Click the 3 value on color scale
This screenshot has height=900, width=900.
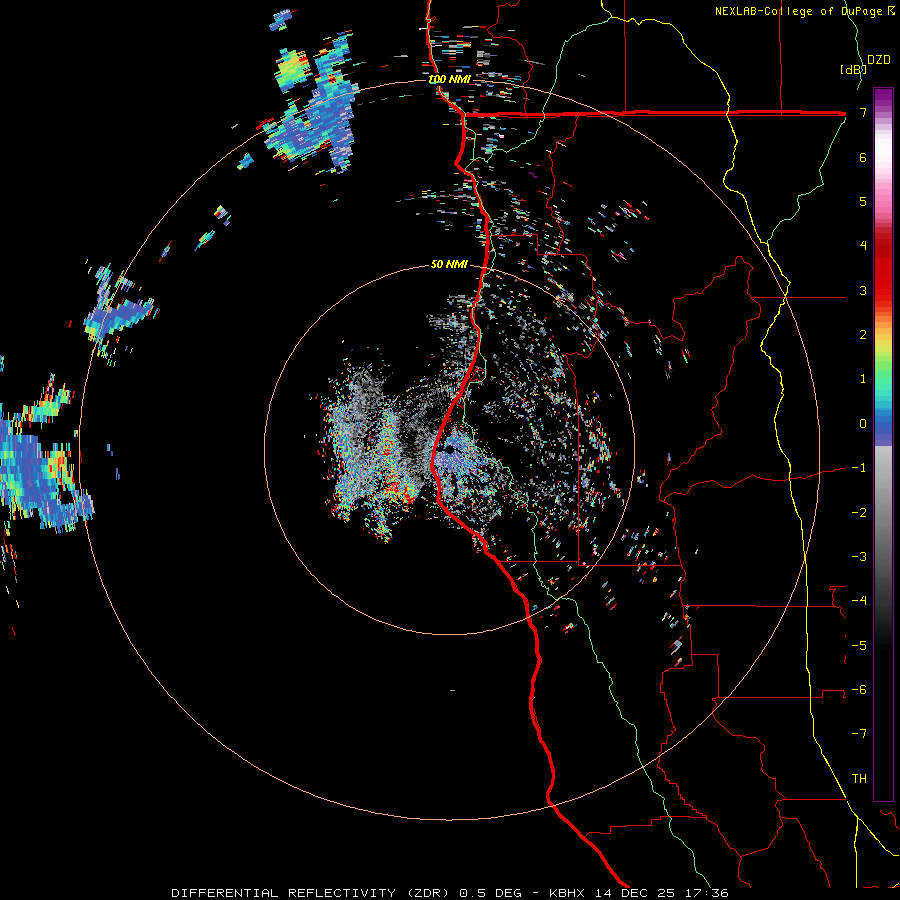[x=863, y=290]
